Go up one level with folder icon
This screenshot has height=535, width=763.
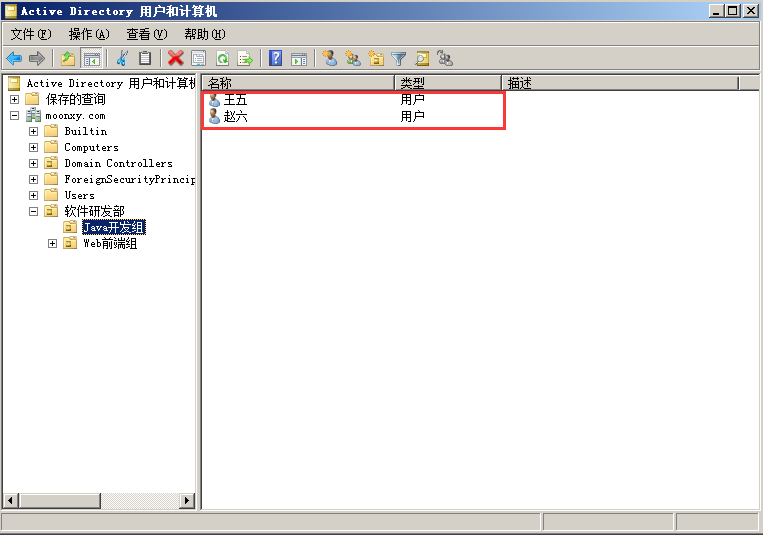[68, 59]
